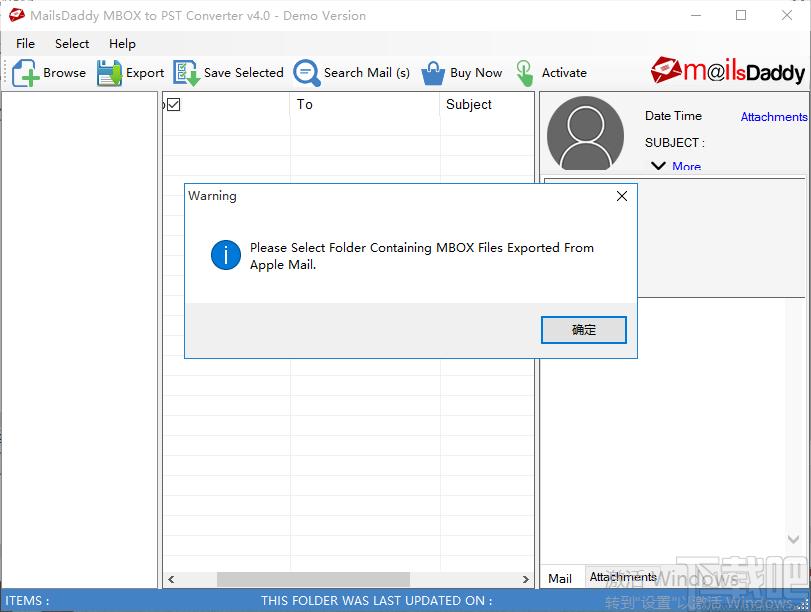Click the contact avatar placeholder image
The image size is (811, 612).
coord(585,133)
